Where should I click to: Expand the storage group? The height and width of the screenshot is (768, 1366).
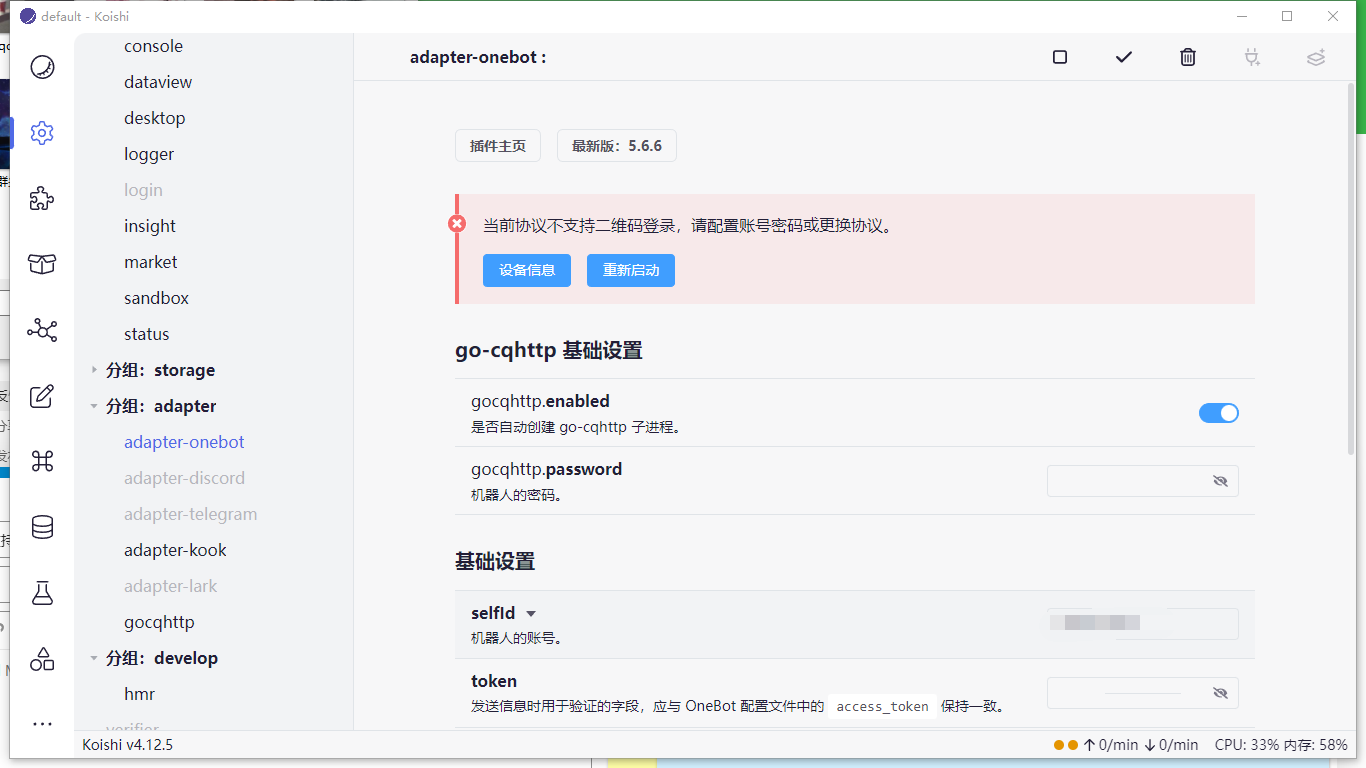95,370
